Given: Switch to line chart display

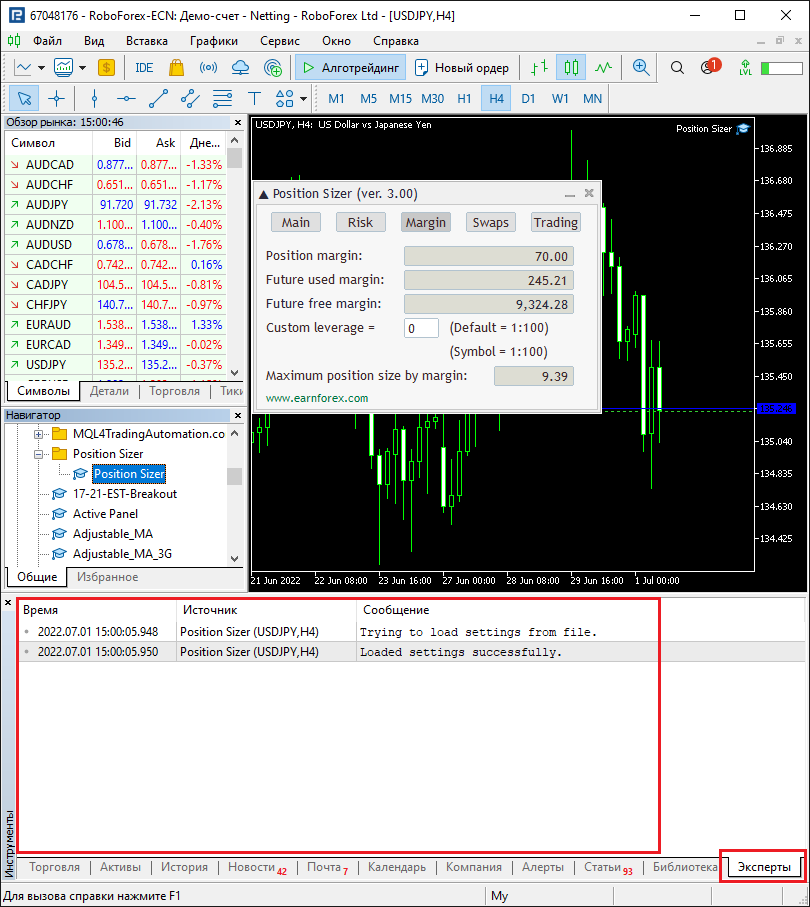Looking at the screenshot, I should 603,68.
